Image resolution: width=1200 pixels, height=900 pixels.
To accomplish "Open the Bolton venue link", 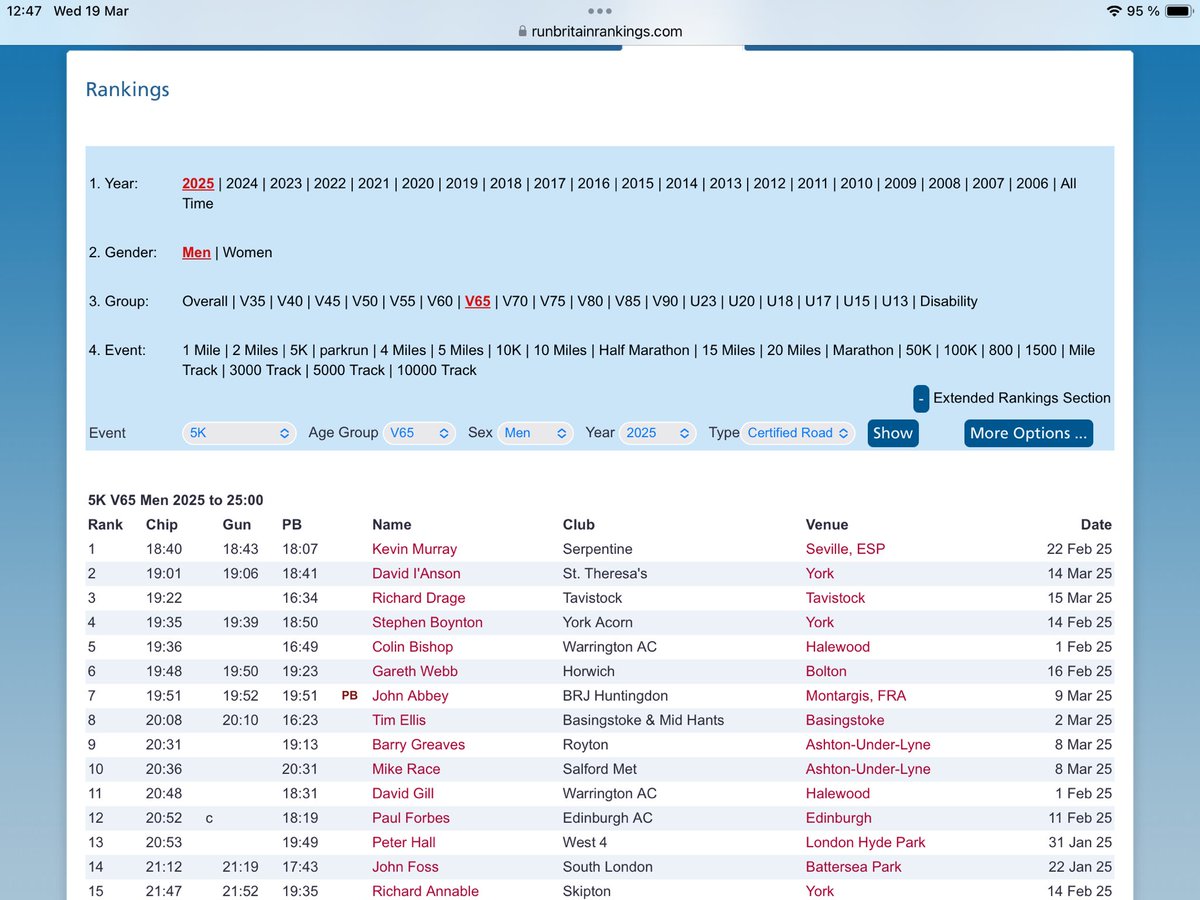I will coord(826,671).
